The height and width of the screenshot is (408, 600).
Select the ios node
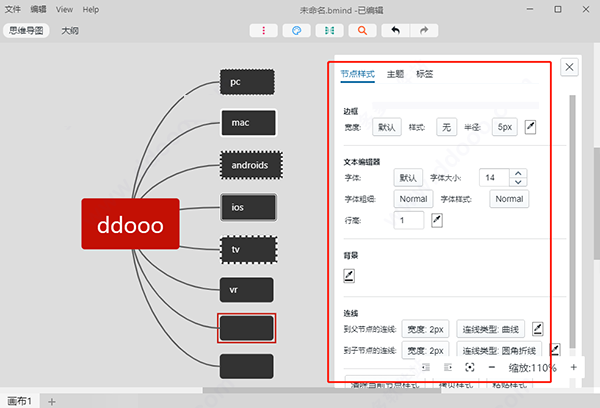pos(248,207)
